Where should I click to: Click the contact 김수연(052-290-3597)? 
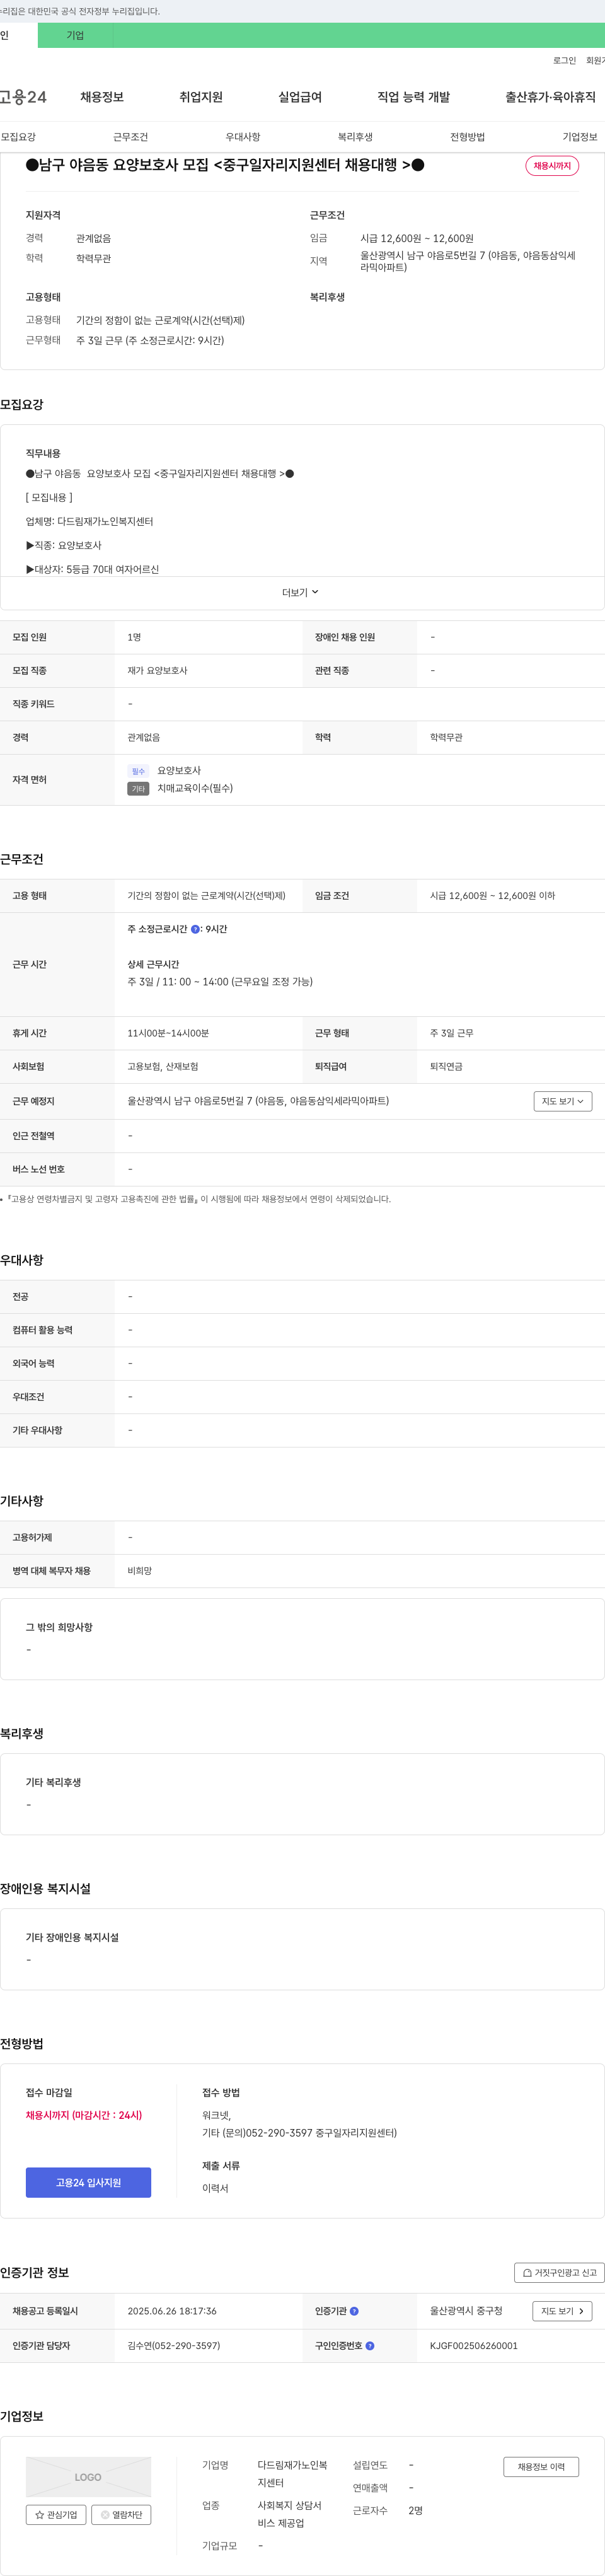174,2346
